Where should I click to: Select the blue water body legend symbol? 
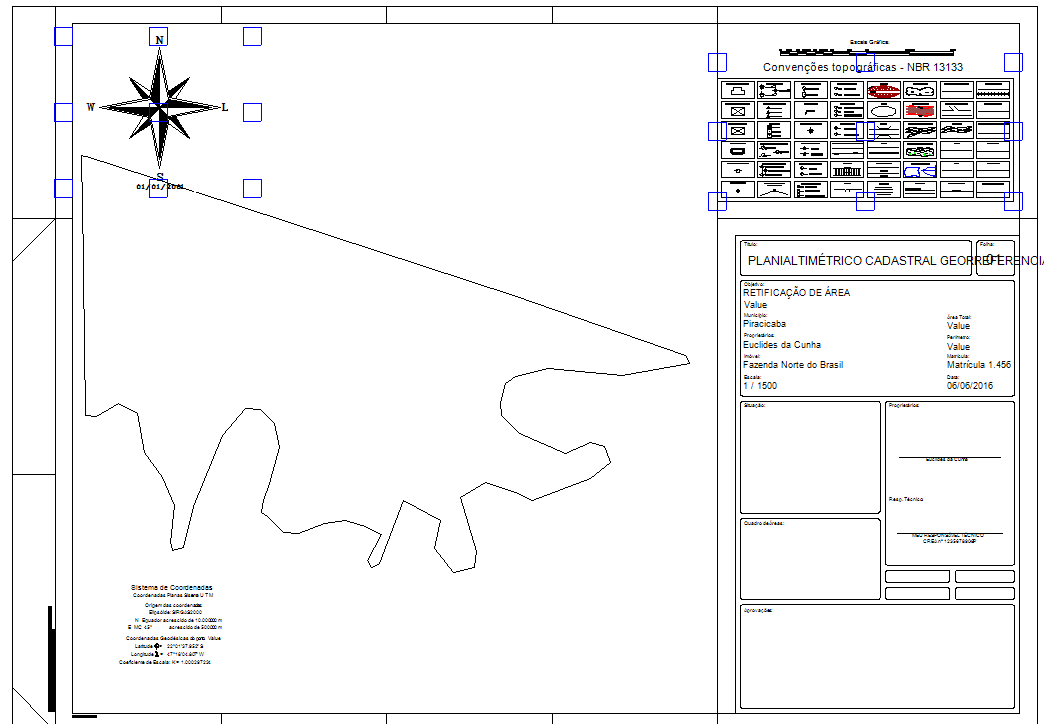[919, 171]
